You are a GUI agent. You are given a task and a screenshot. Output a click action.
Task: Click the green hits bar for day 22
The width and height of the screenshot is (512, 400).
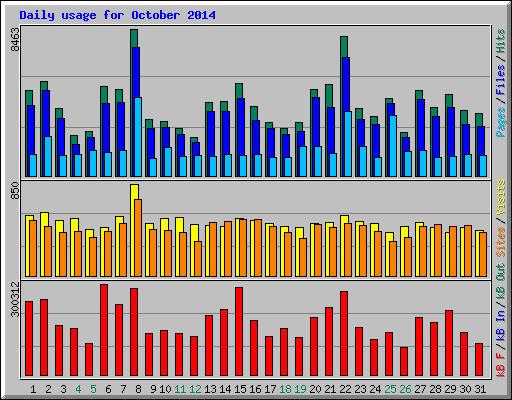[344, 47]
